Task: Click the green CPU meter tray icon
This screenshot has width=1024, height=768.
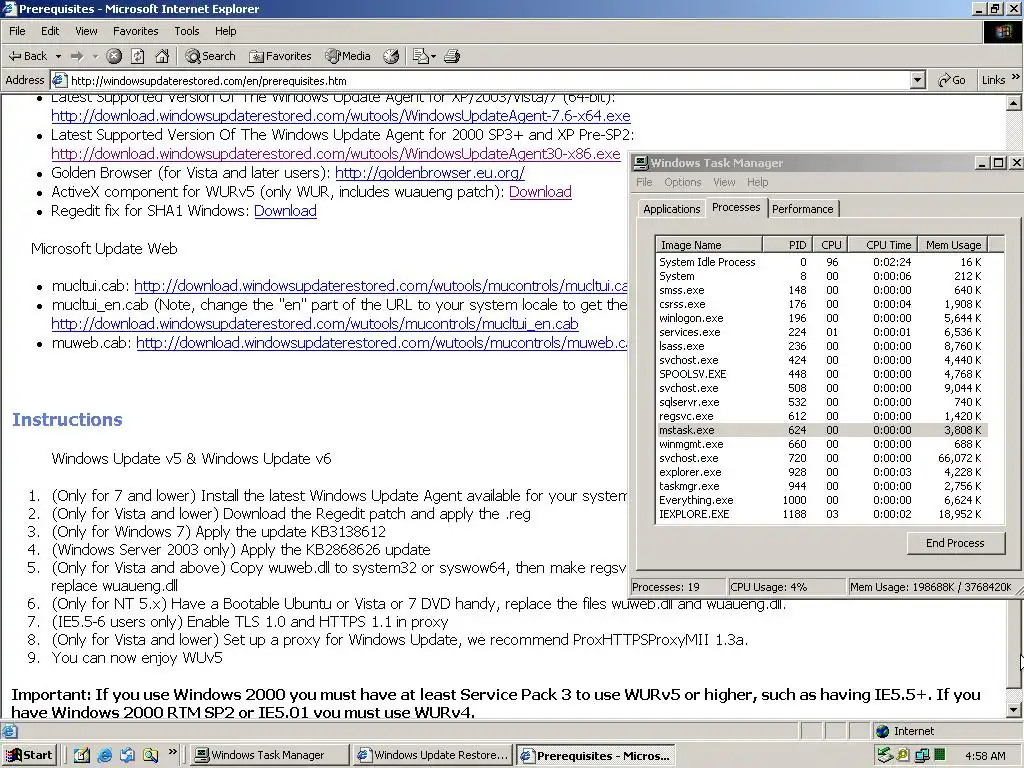Action: pos(939,755)
